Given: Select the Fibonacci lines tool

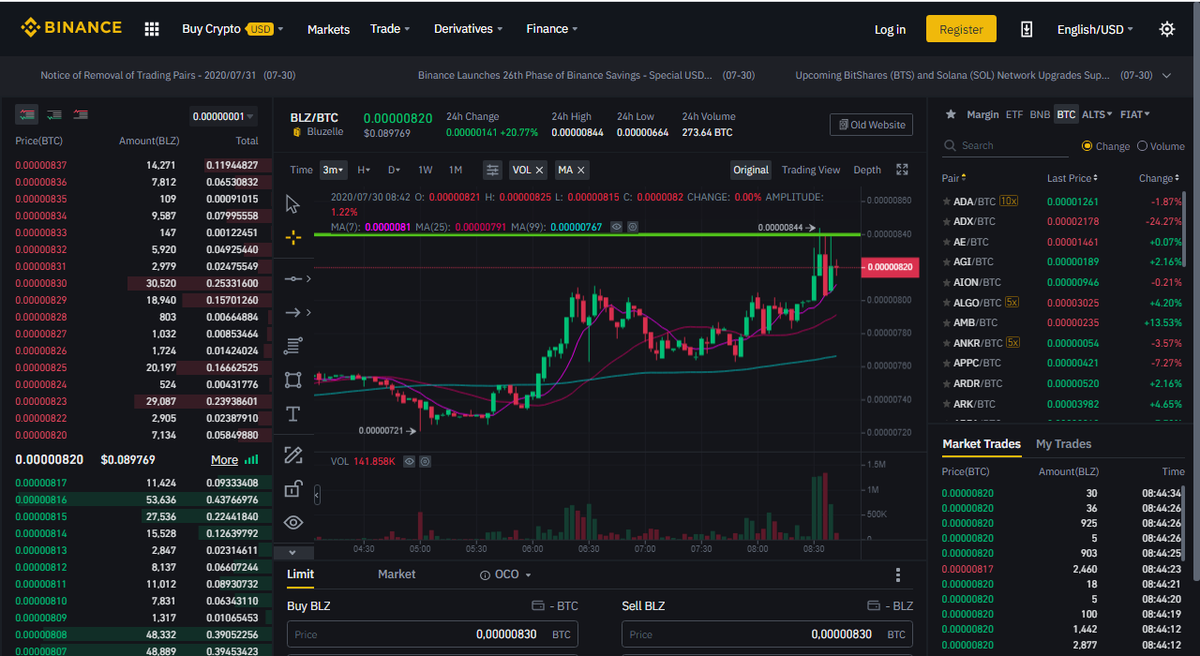Looking at the screenshot, I should pos(293,346).
